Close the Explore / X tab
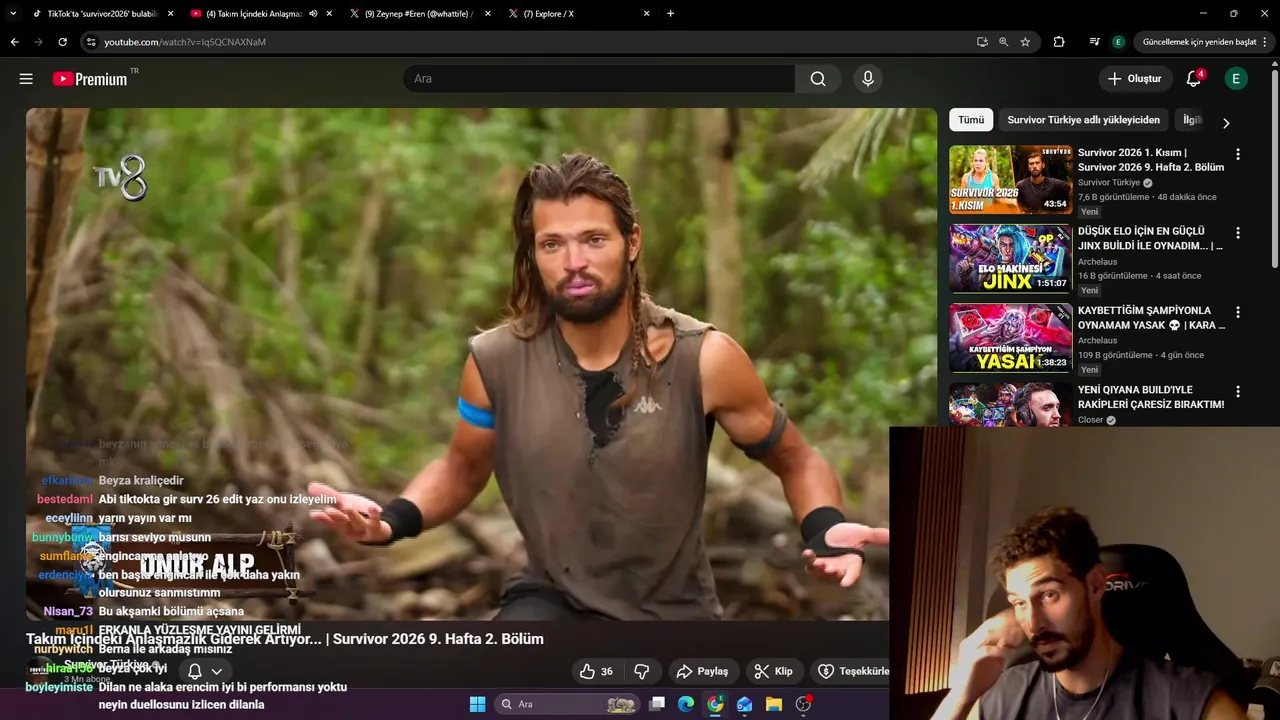 646,14
